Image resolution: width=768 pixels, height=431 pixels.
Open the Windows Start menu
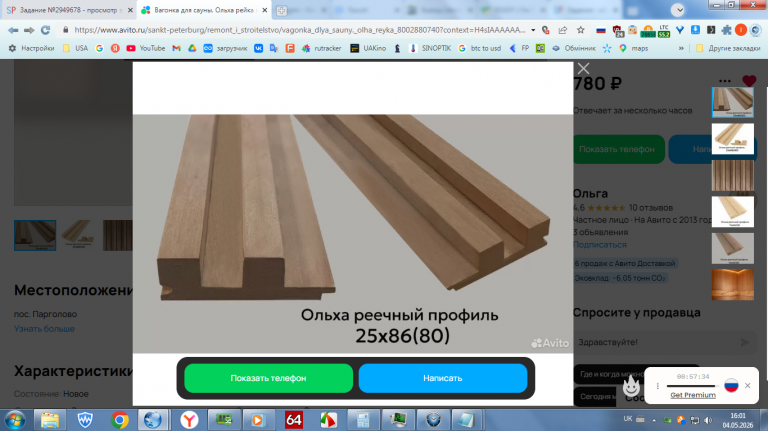click(15, 420)
